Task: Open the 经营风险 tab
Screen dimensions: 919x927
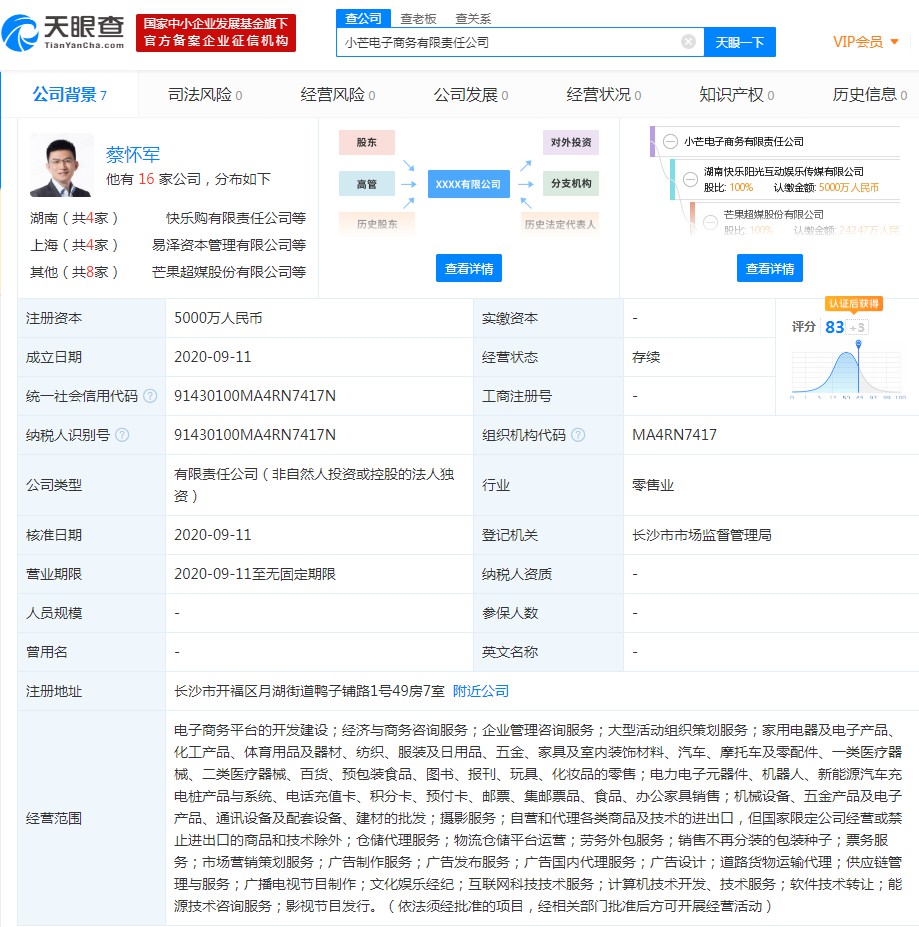Action: (x=337, y=95)
